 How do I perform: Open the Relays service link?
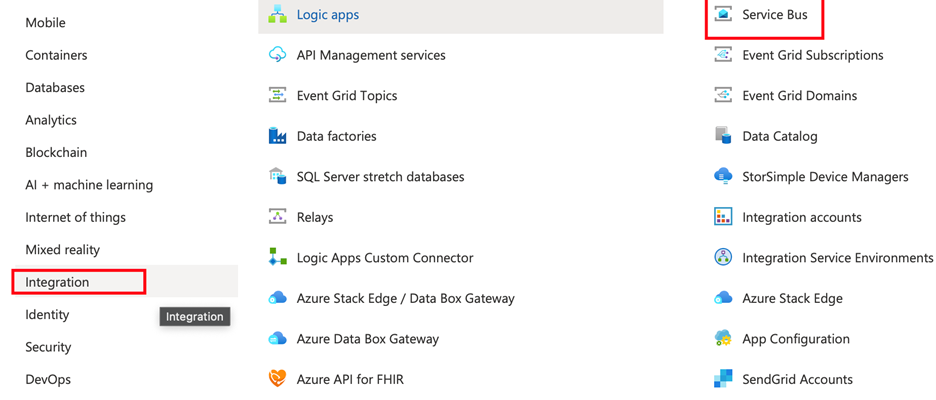(x=315, y=217)
